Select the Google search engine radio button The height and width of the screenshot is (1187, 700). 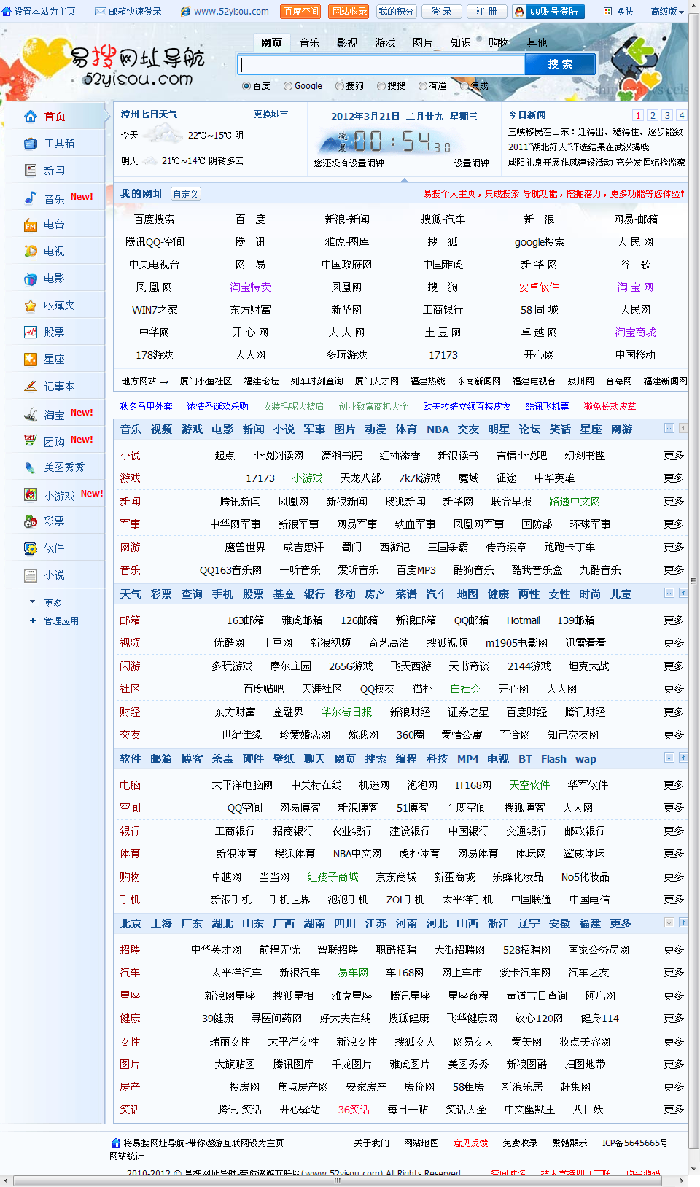(288, 87)
